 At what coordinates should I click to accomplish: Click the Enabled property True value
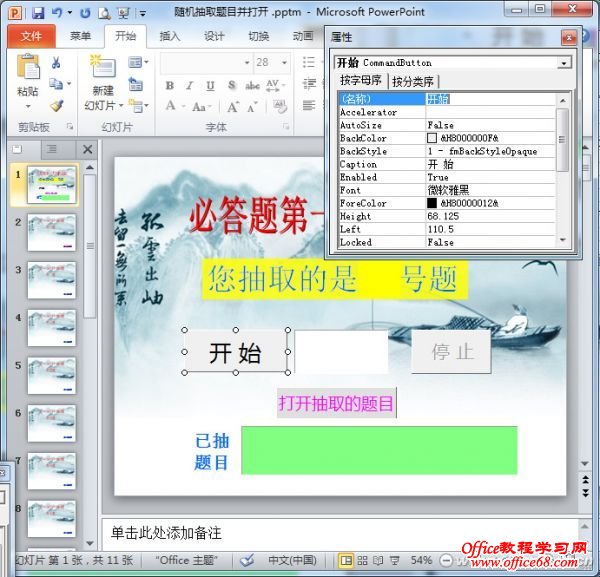490,177
